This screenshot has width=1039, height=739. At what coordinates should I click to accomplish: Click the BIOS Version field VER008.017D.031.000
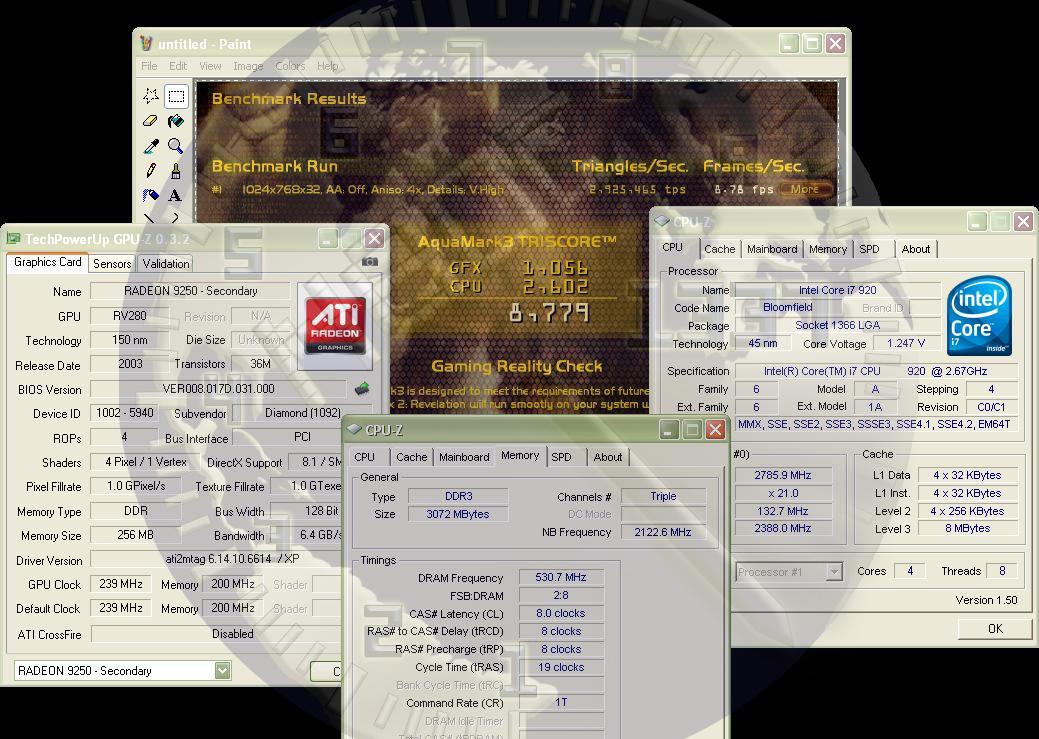pos(218,389)
